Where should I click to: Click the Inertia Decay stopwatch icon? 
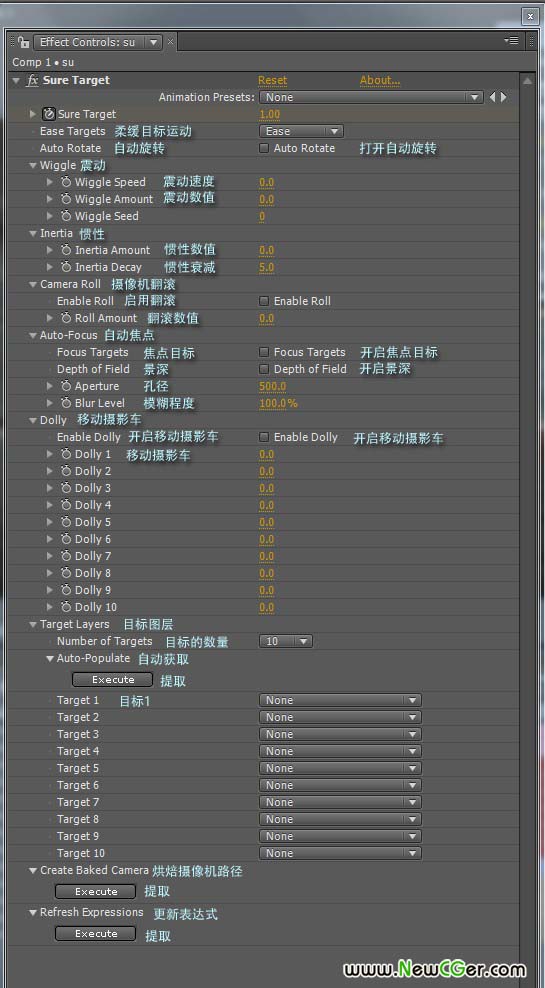tap(66, 267)
